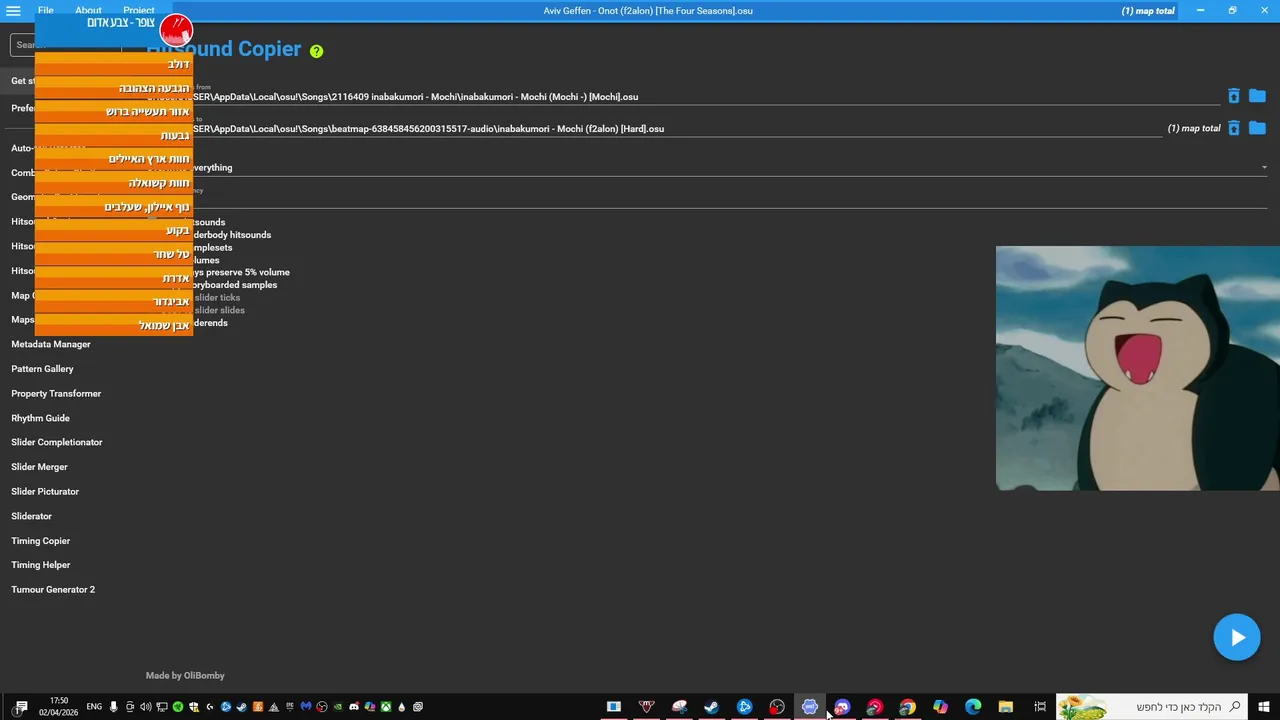The width and height of the screenshot is (1280, 720).
Task: Select the 'בקוע' alert row
Action: 114,230
